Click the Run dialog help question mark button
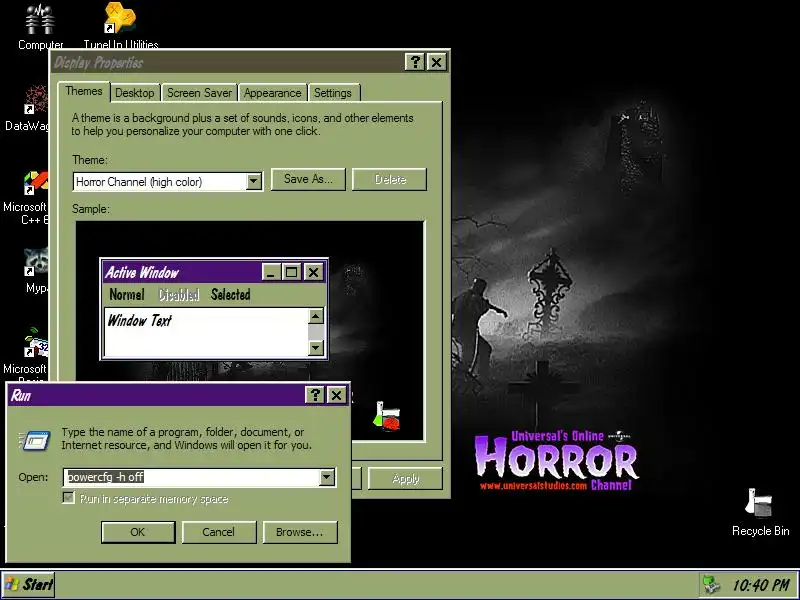This screenshot has height=600, width=800. pos(315,395)
